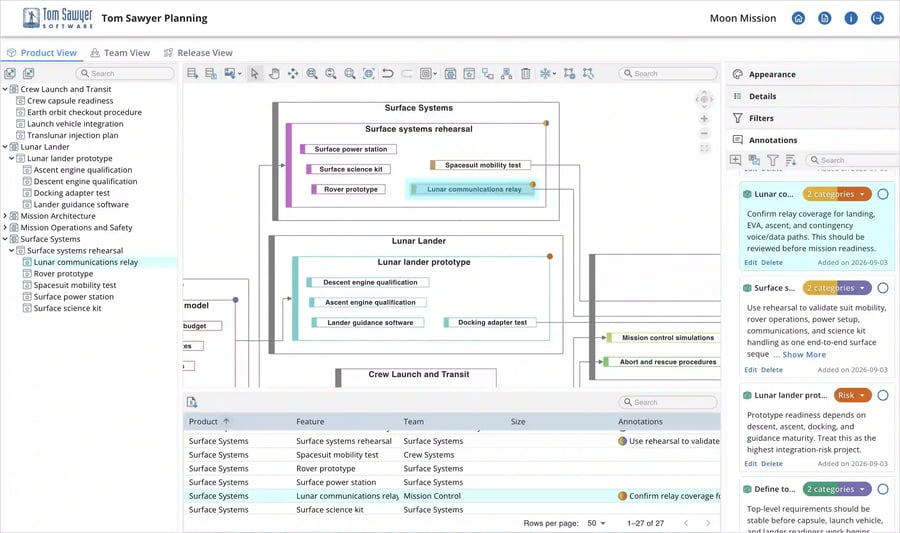This screenshot has width=900, height=533.
Task: Click the tree panel search field
Action: tap(125, 73)
